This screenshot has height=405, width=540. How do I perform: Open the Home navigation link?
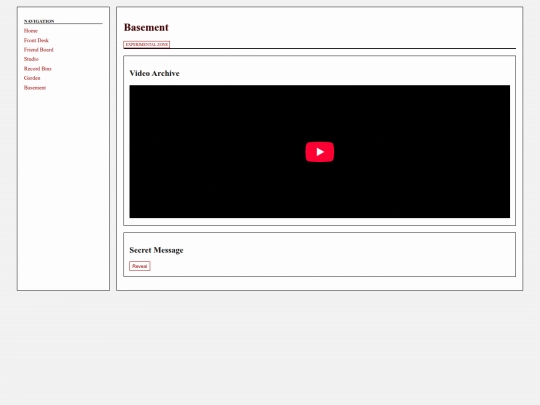(31, 31)
